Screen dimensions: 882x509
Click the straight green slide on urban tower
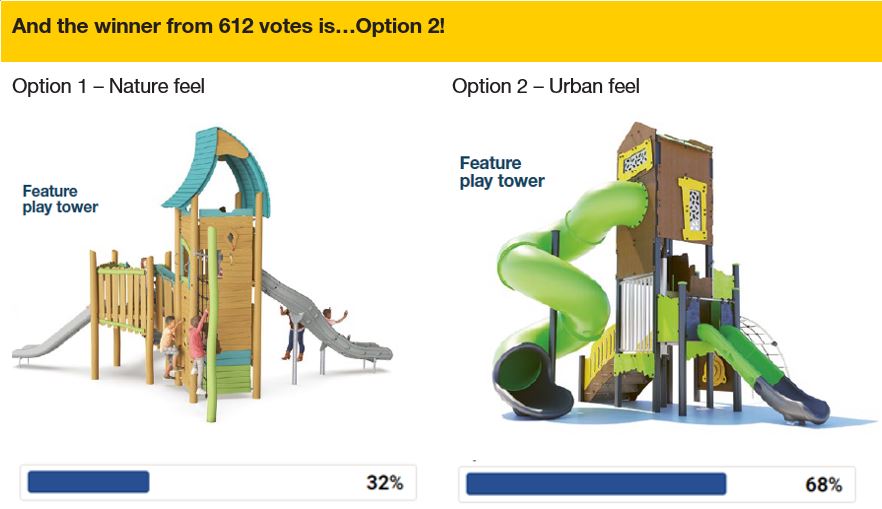(760, 370)
